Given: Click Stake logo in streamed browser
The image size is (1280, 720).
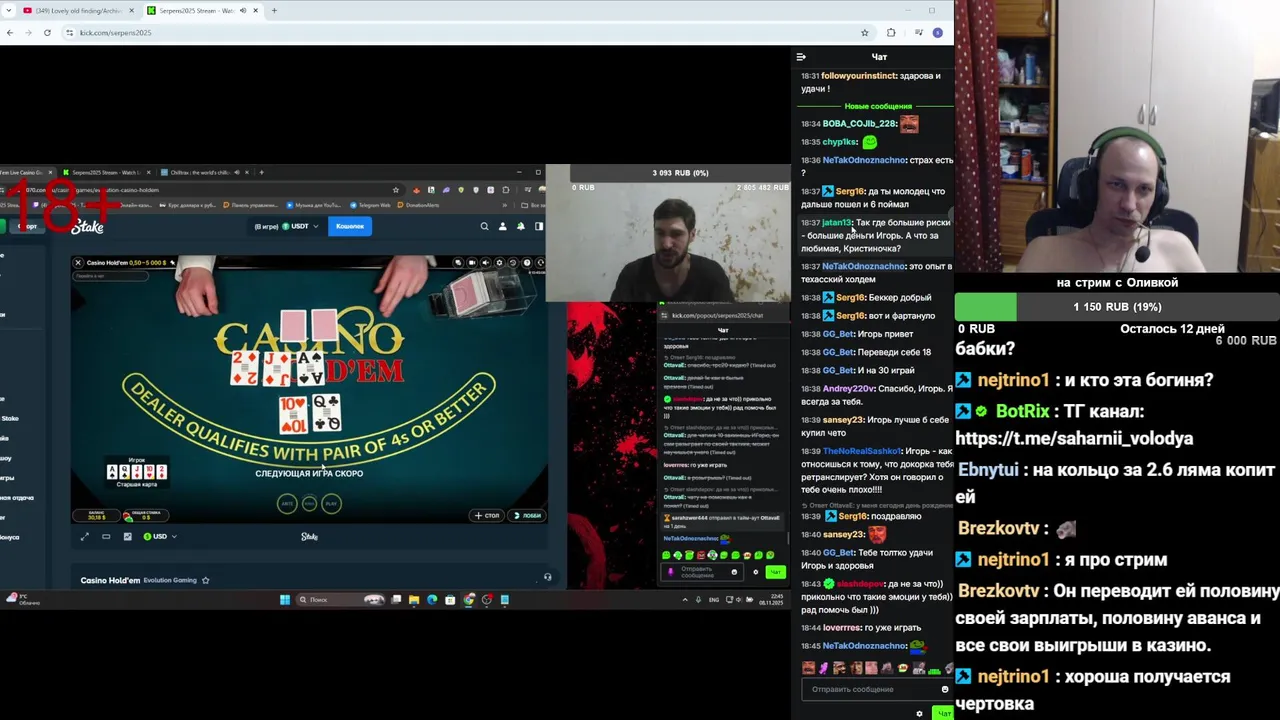Looking at the screenshot, I should [x=87, y=227].
